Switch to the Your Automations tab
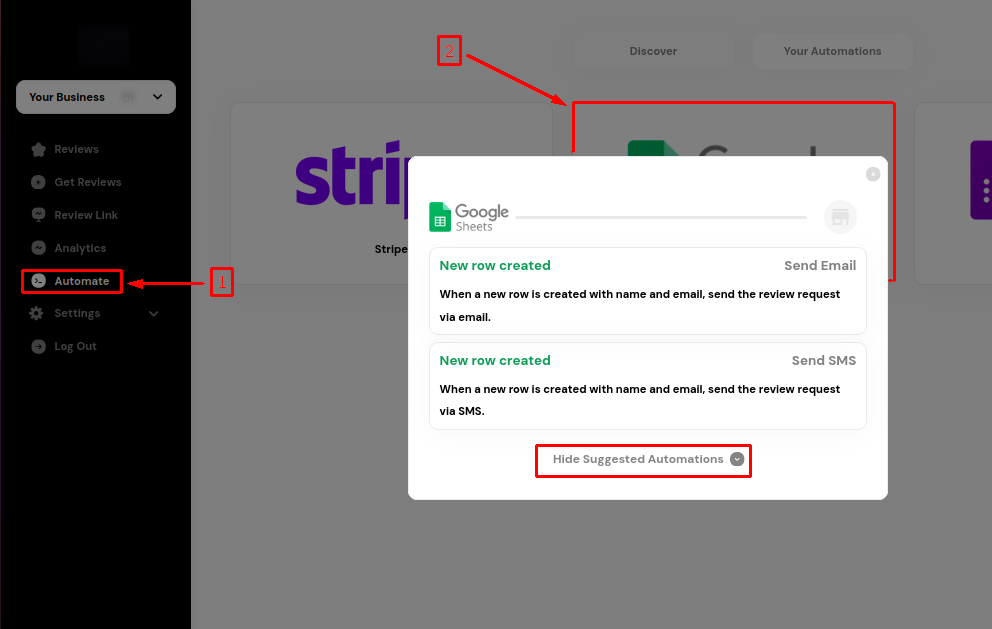The height and width of the screenshot is (629, 992). pyautogui.click(x=832, y=51)
